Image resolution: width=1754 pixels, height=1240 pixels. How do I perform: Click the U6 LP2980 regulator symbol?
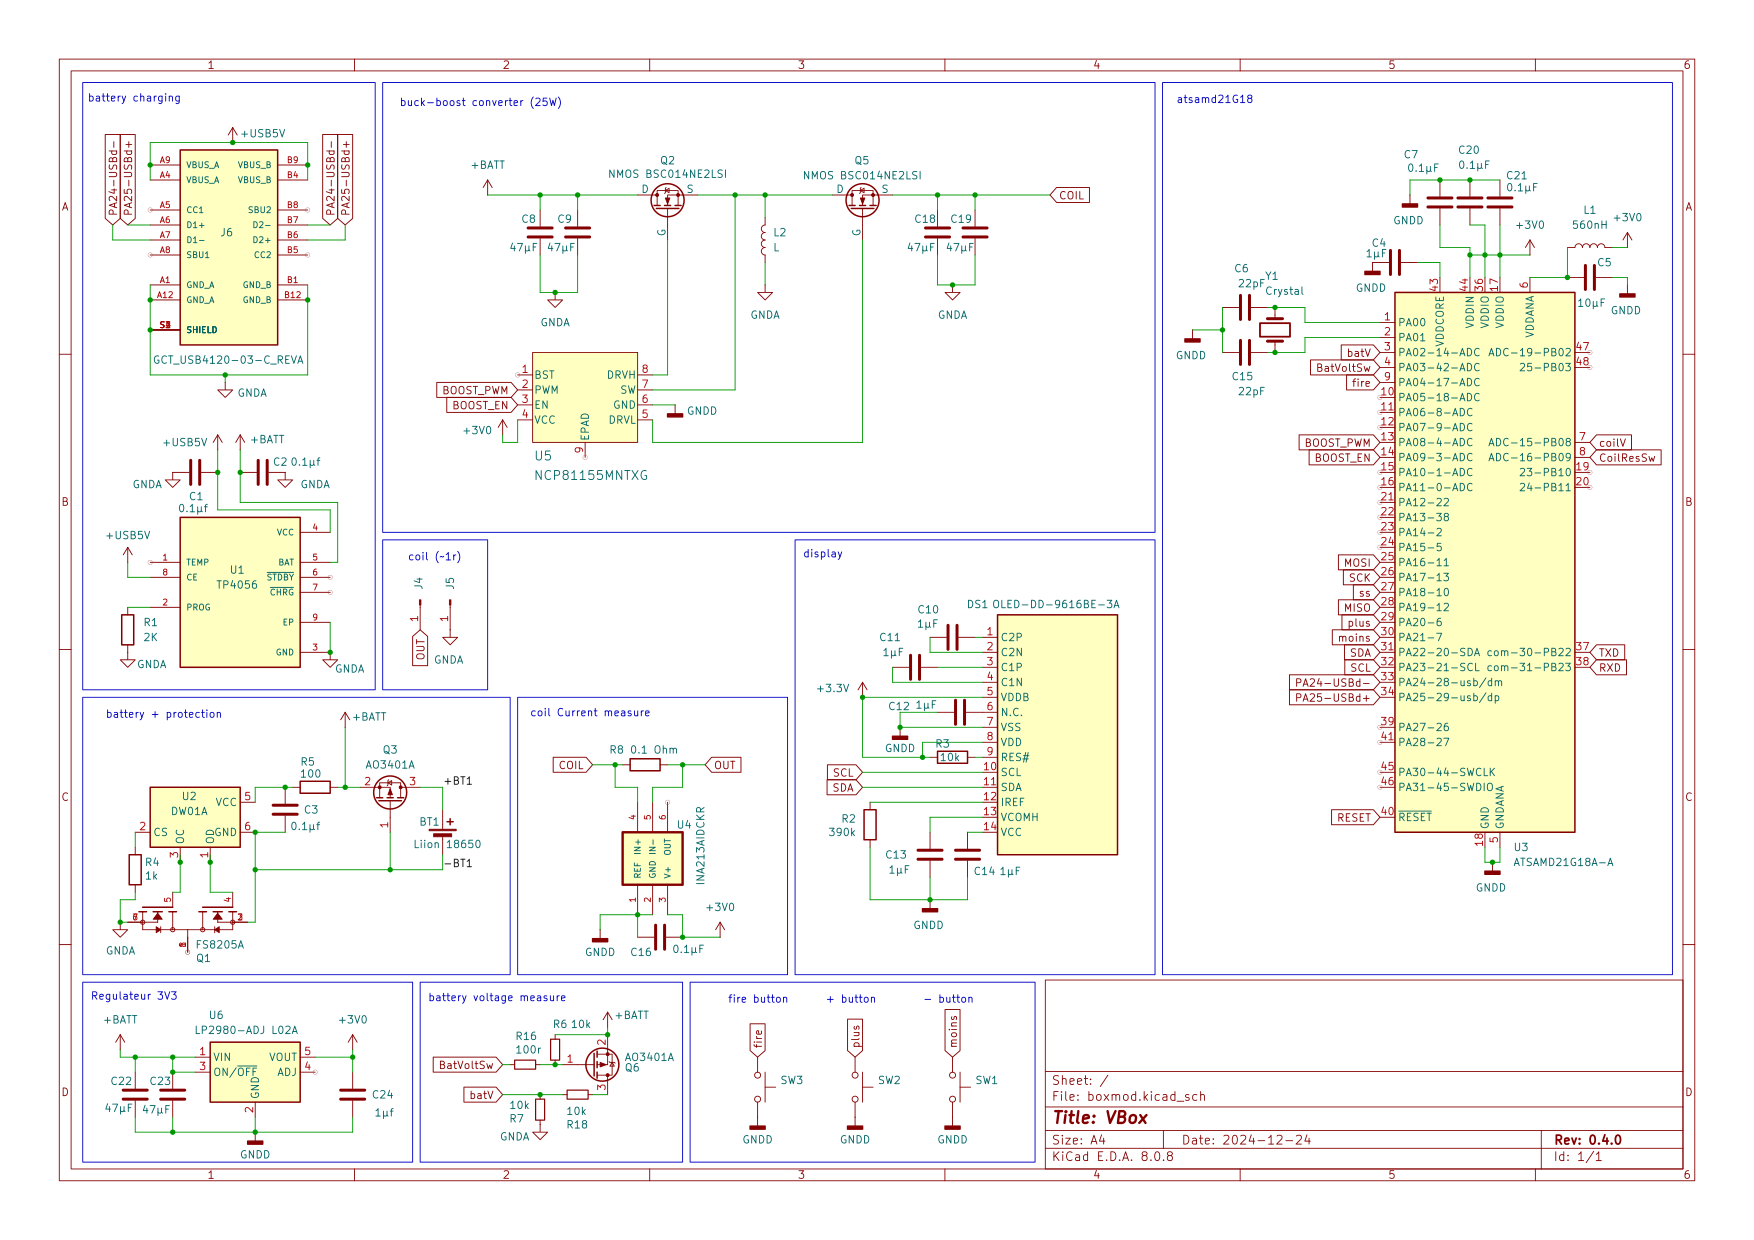(x=255, y=1072)
